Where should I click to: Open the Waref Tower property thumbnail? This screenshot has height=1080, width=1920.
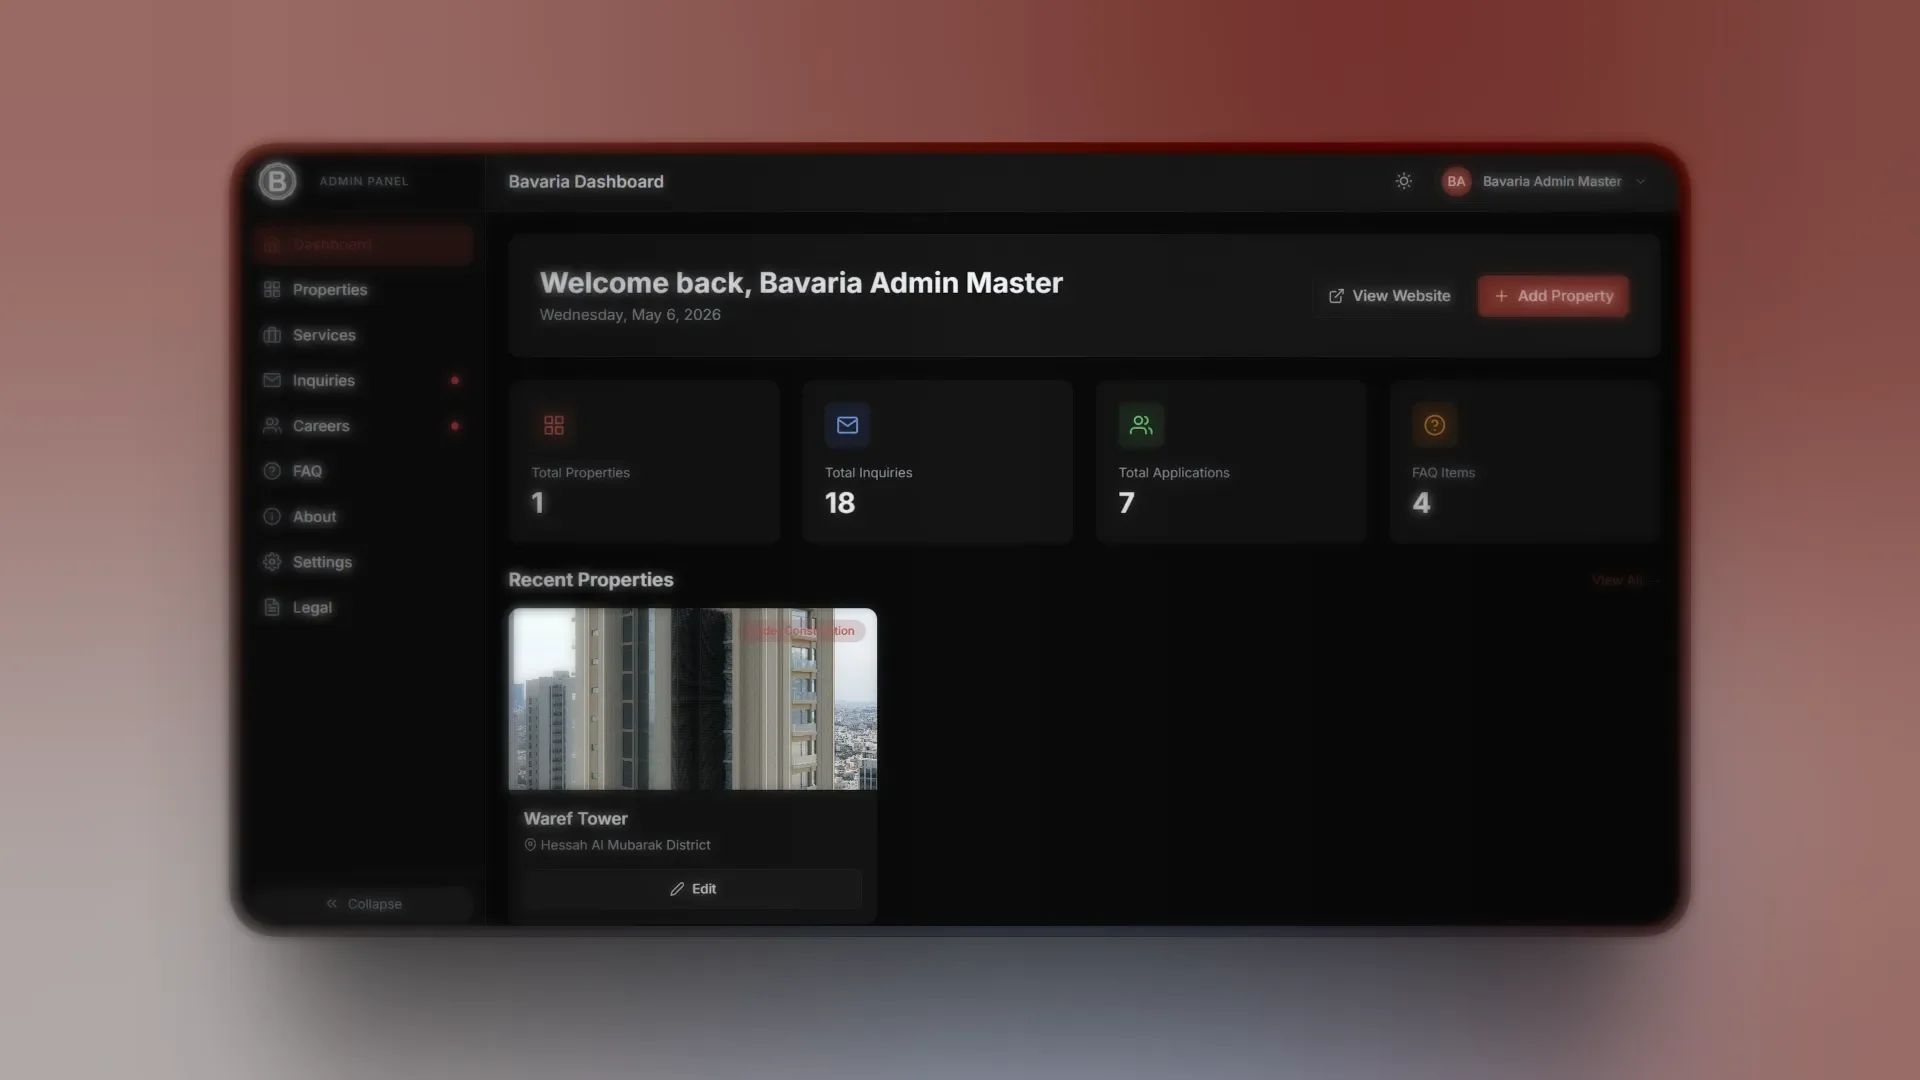693,699
